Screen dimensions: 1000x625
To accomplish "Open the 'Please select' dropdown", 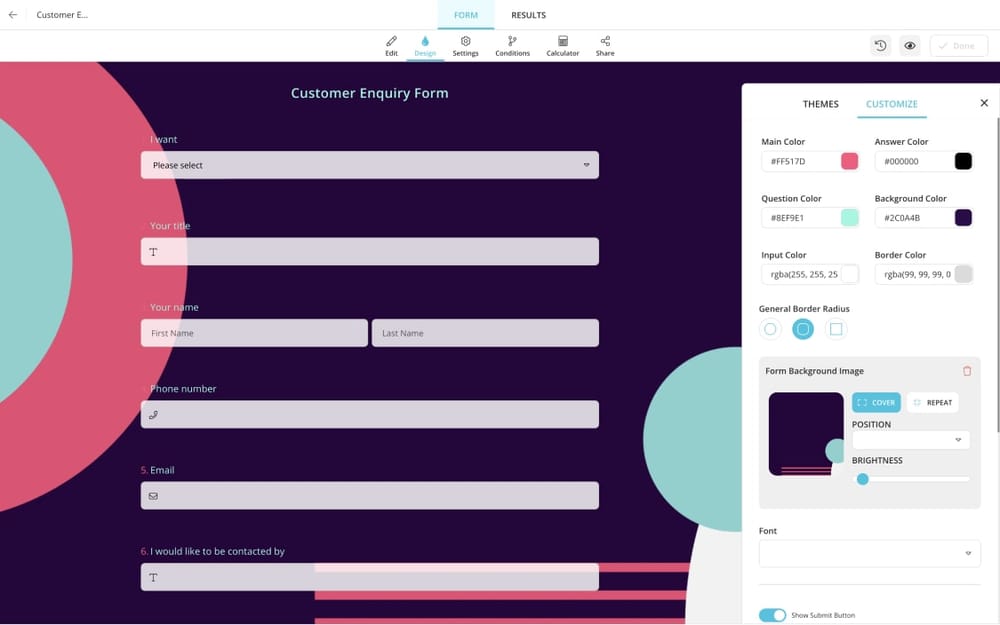I will [x=369, y=165].
